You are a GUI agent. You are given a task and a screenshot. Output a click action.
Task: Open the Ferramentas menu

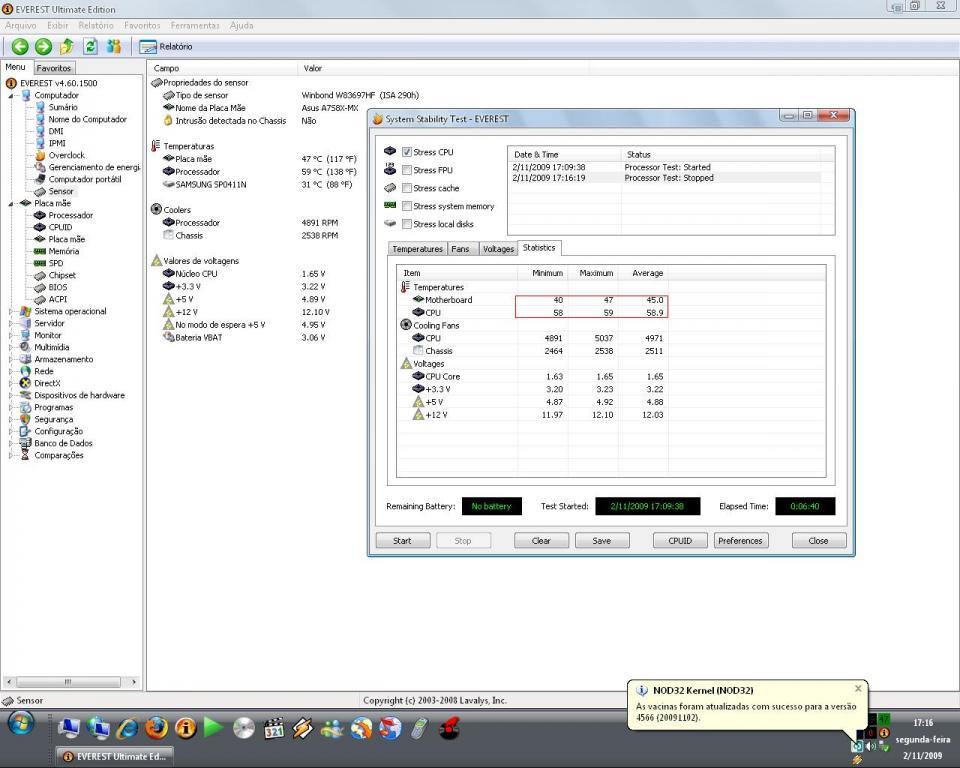(195, 26)
